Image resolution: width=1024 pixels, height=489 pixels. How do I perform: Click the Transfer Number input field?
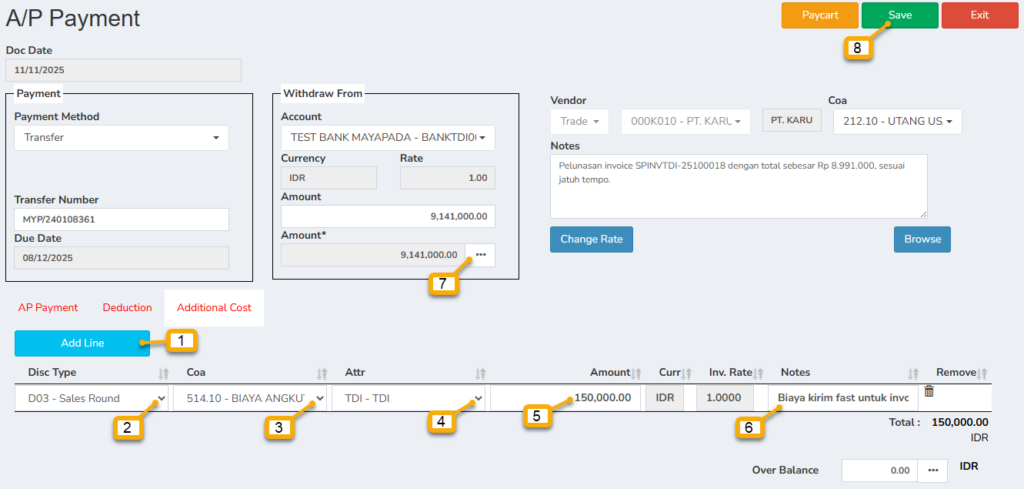point(121,219)
